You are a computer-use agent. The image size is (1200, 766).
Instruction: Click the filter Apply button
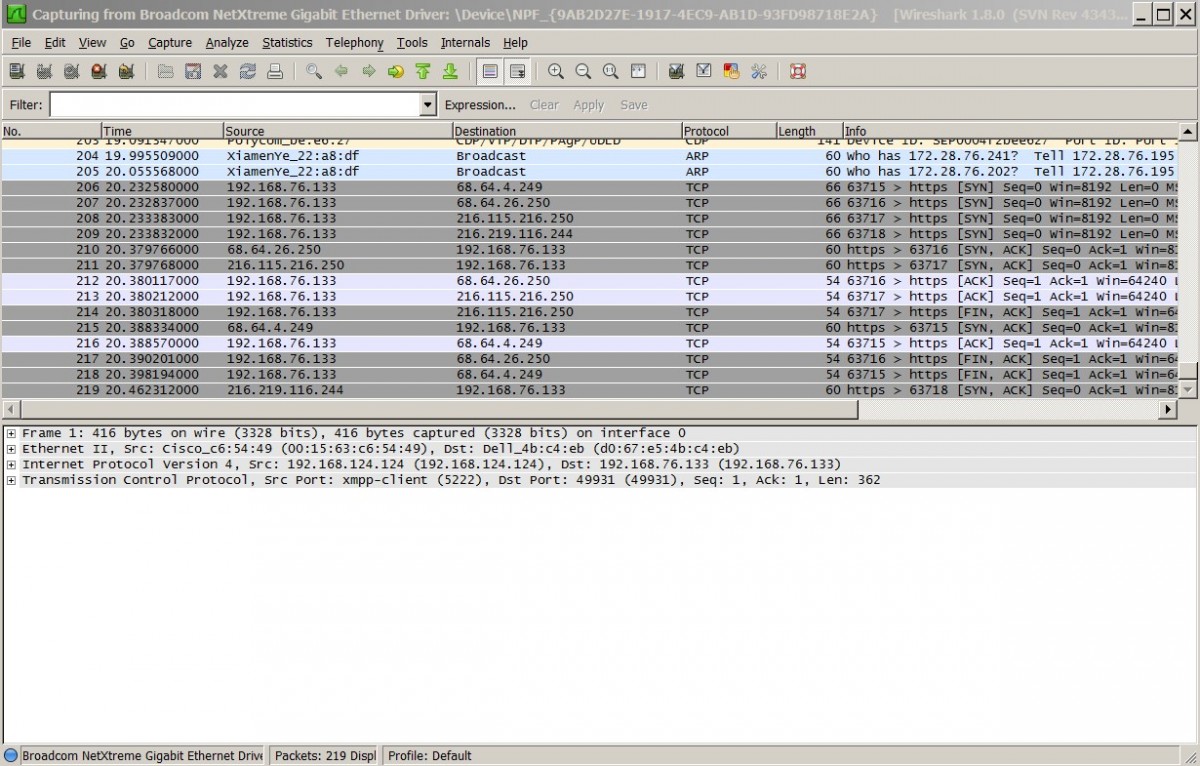click(588, 105)
